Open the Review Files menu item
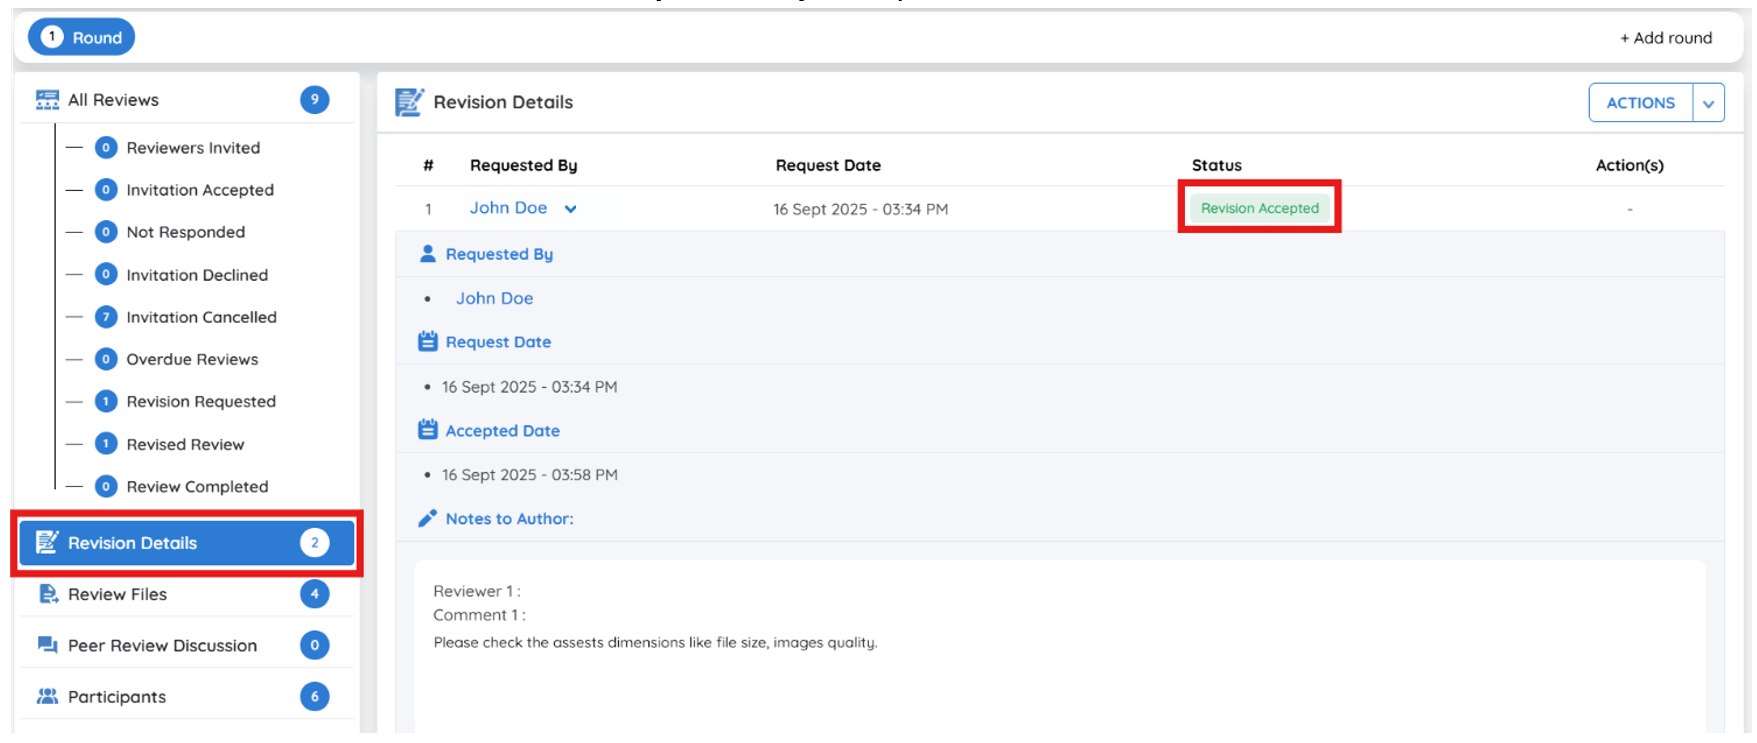The height and width of the screenshot is (743, 1757). (x=187, y=594)
